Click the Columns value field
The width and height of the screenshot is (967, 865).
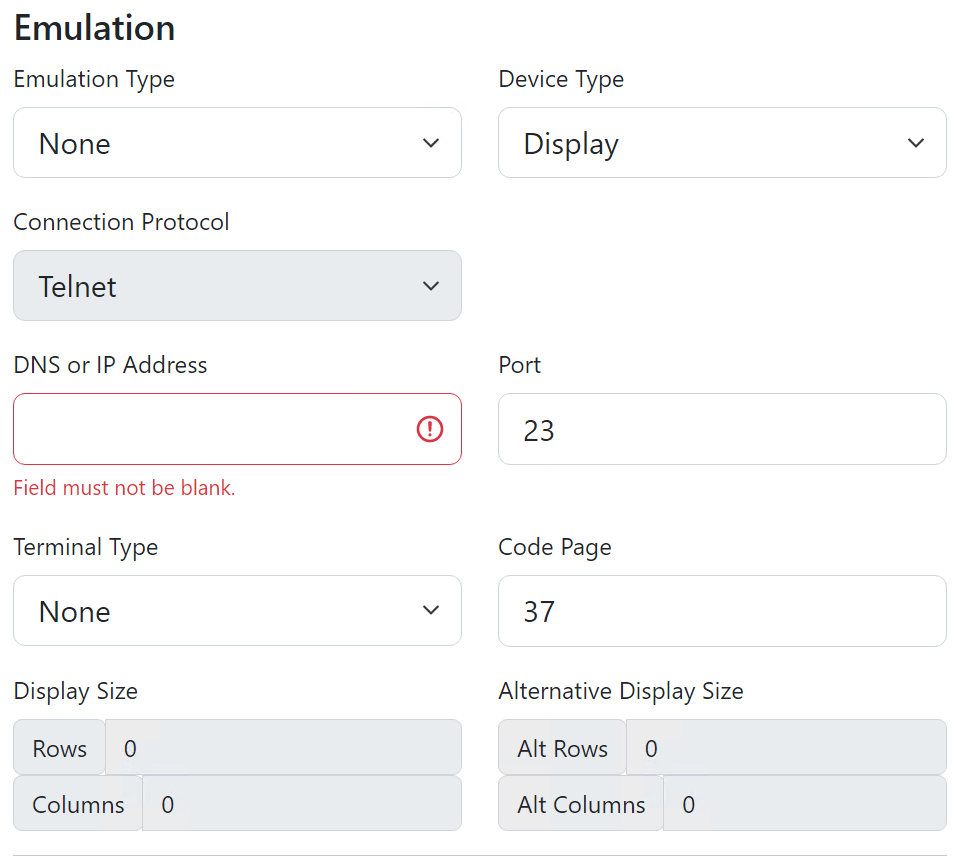click(x=301, y=804)
